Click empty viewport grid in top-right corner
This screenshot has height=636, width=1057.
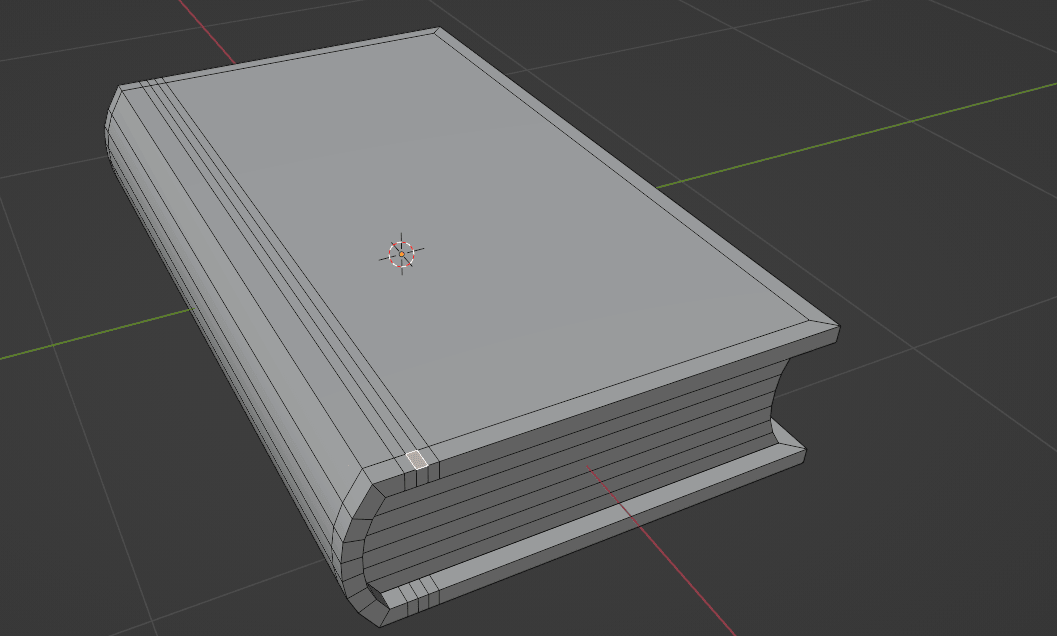click(980, 40)
